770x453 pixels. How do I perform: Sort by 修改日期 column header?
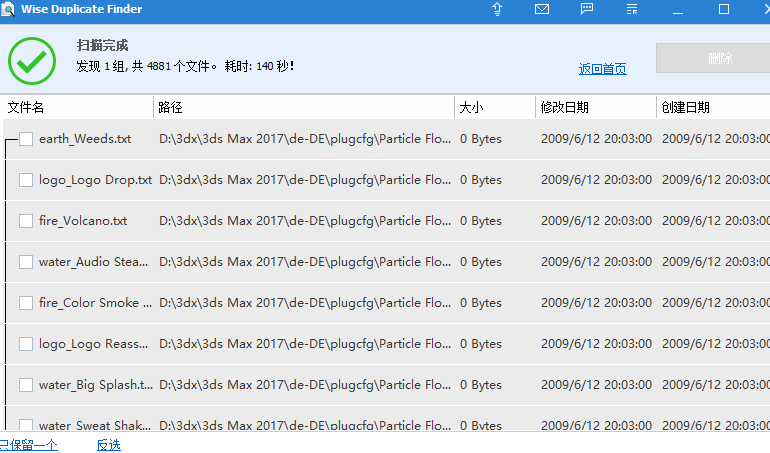tap(564, 107)
